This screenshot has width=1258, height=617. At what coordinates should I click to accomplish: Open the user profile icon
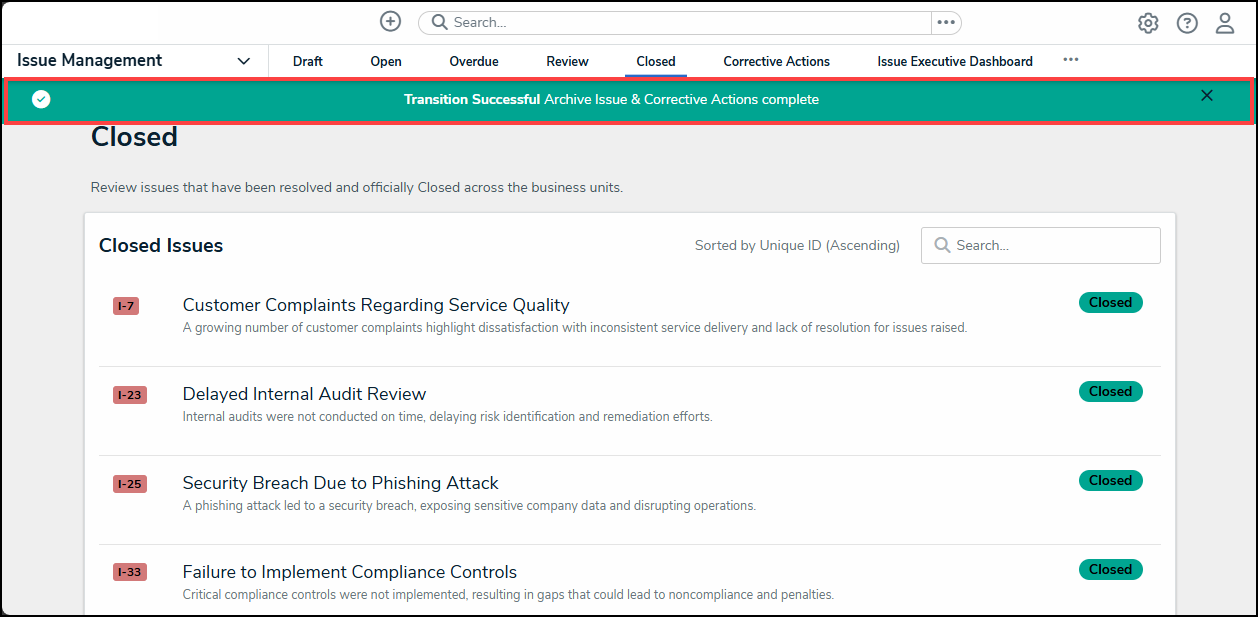[1225, 23]
